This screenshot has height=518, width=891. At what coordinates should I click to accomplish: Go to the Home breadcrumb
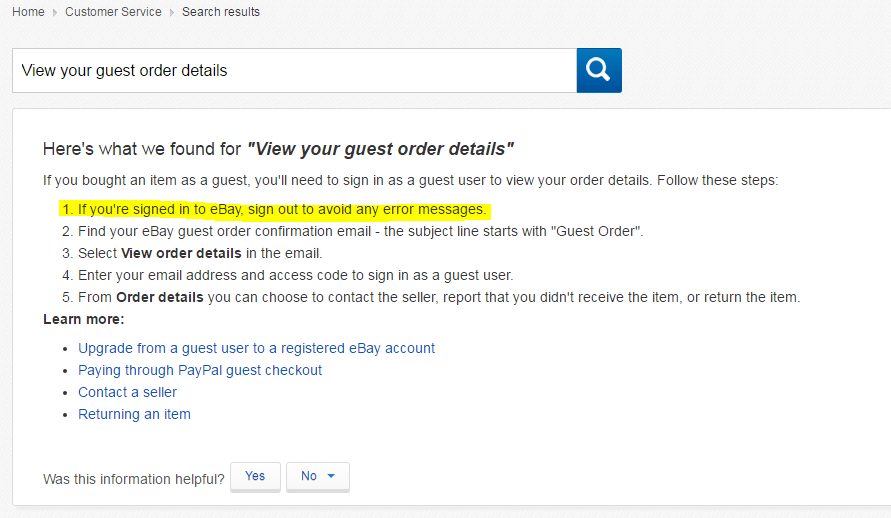coord(28,12)
